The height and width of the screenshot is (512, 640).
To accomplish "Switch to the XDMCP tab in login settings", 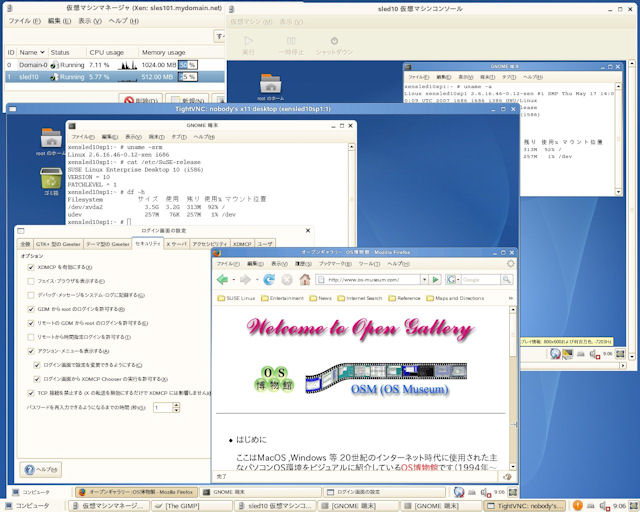I will (242, 244).
